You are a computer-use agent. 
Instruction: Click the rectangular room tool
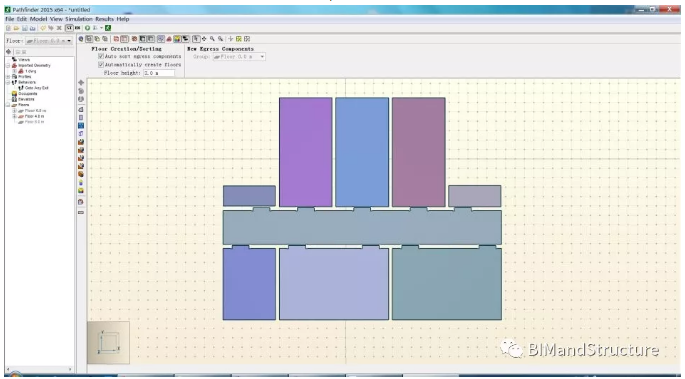[81, 117]
